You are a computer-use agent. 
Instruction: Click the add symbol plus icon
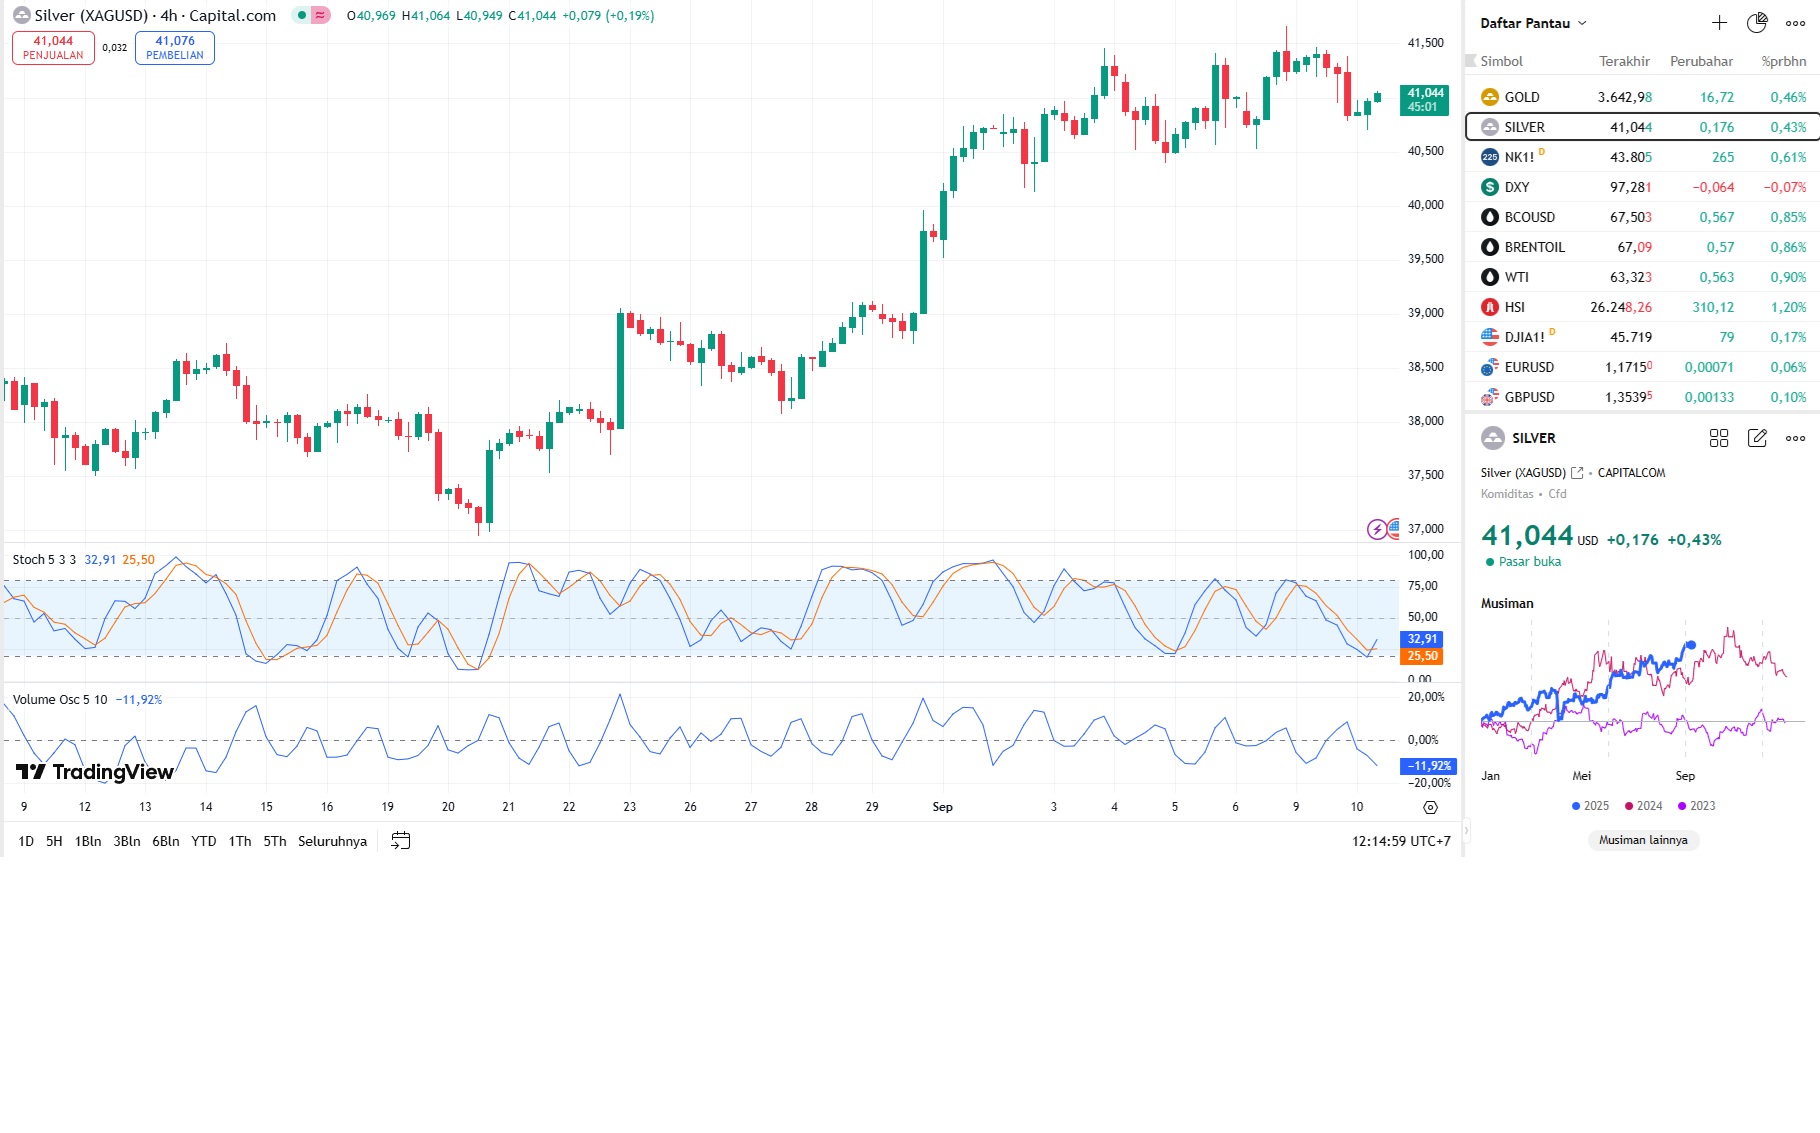pos(1719,23)
